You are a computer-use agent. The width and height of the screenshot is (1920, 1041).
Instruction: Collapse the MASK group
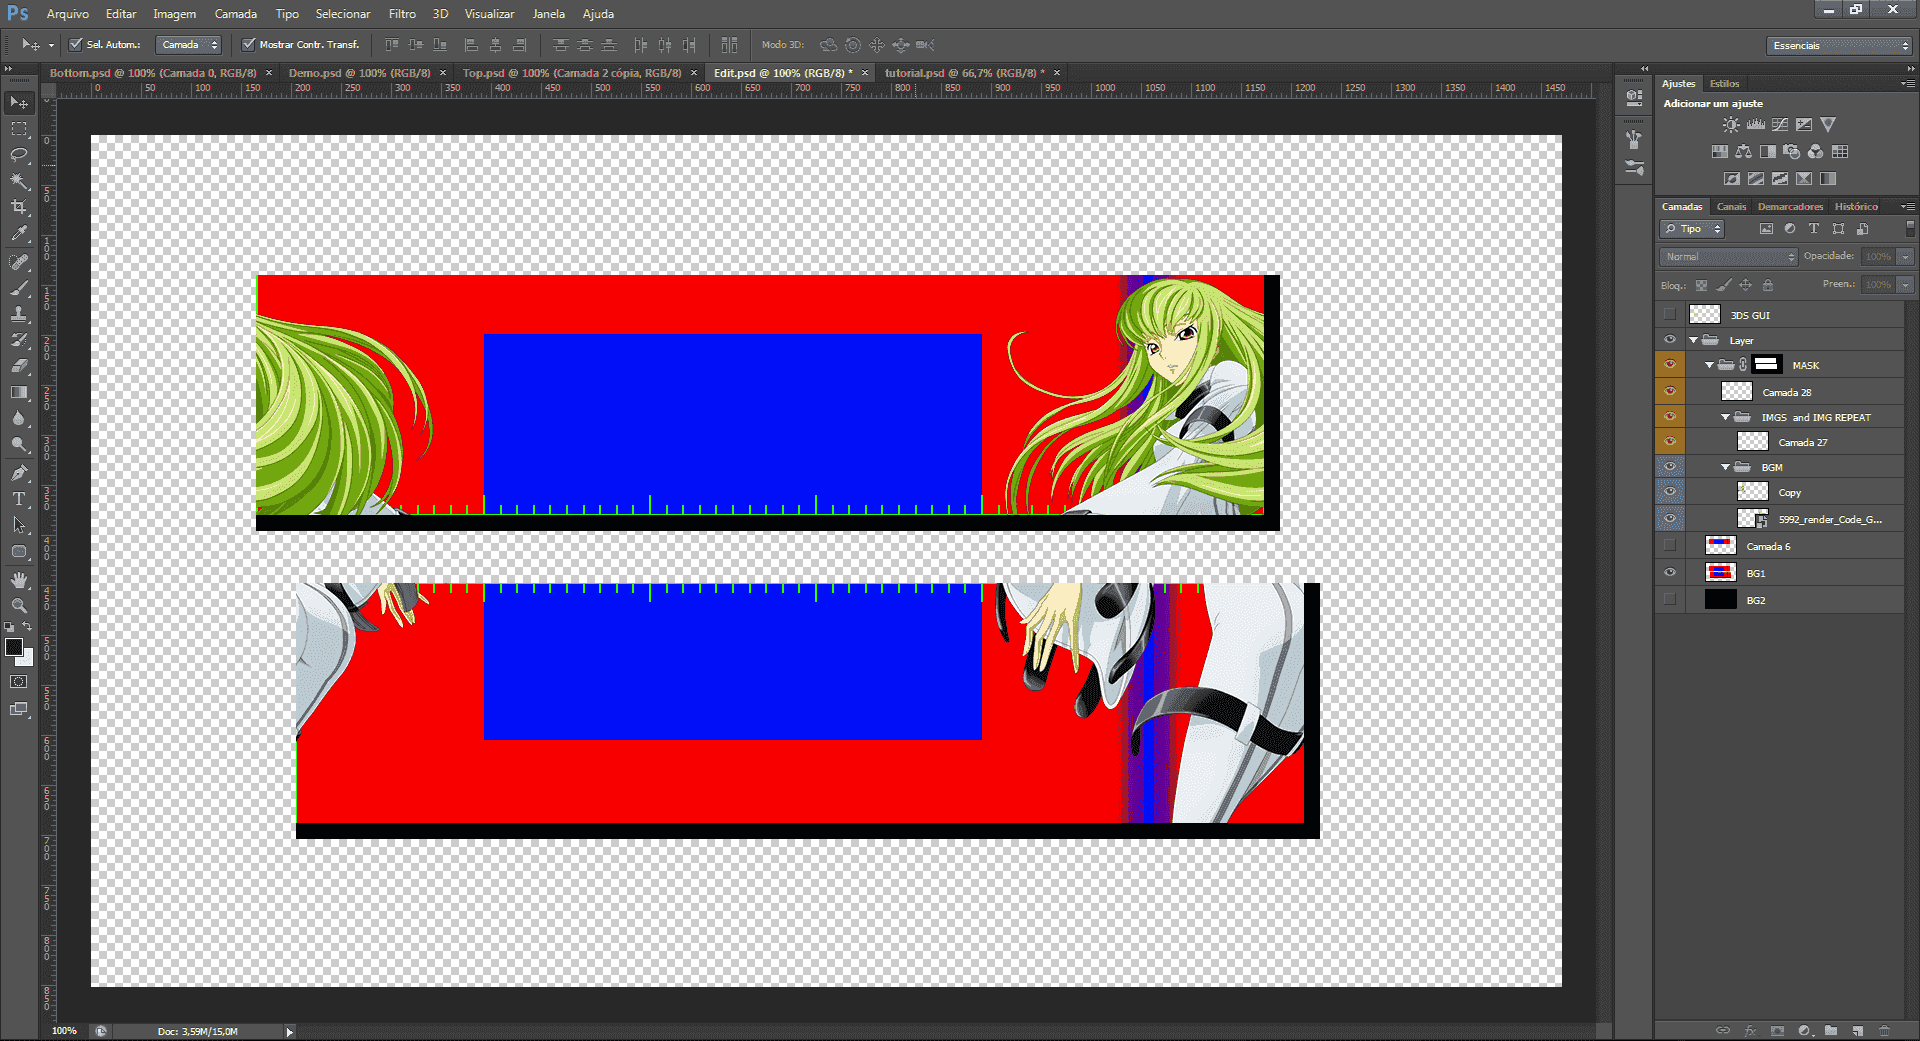coord(1710,365)
